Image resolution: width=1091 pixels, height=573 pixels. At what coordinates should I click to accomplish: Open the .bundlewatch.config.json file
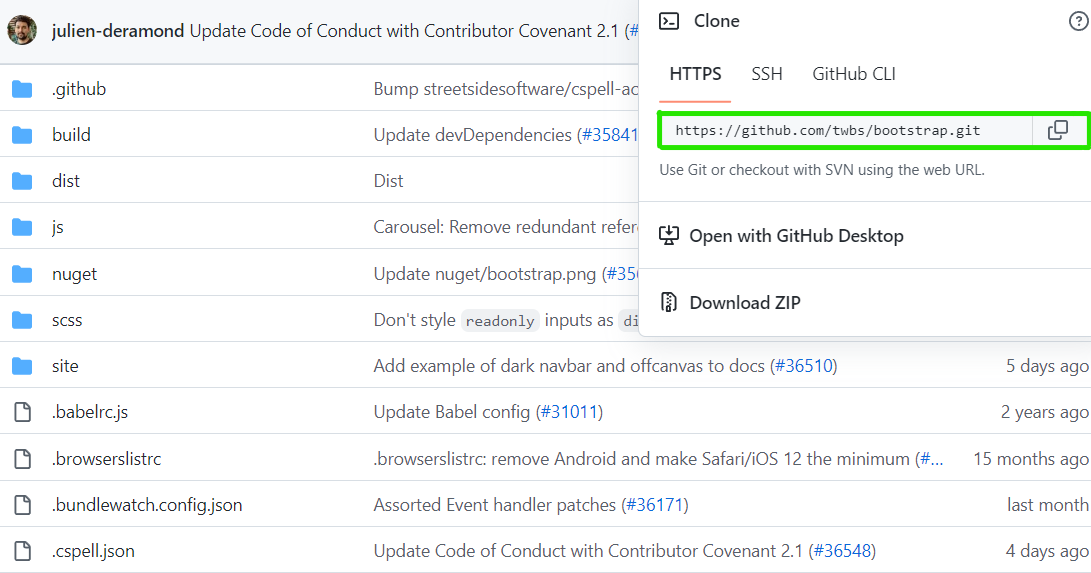[147, 505]
